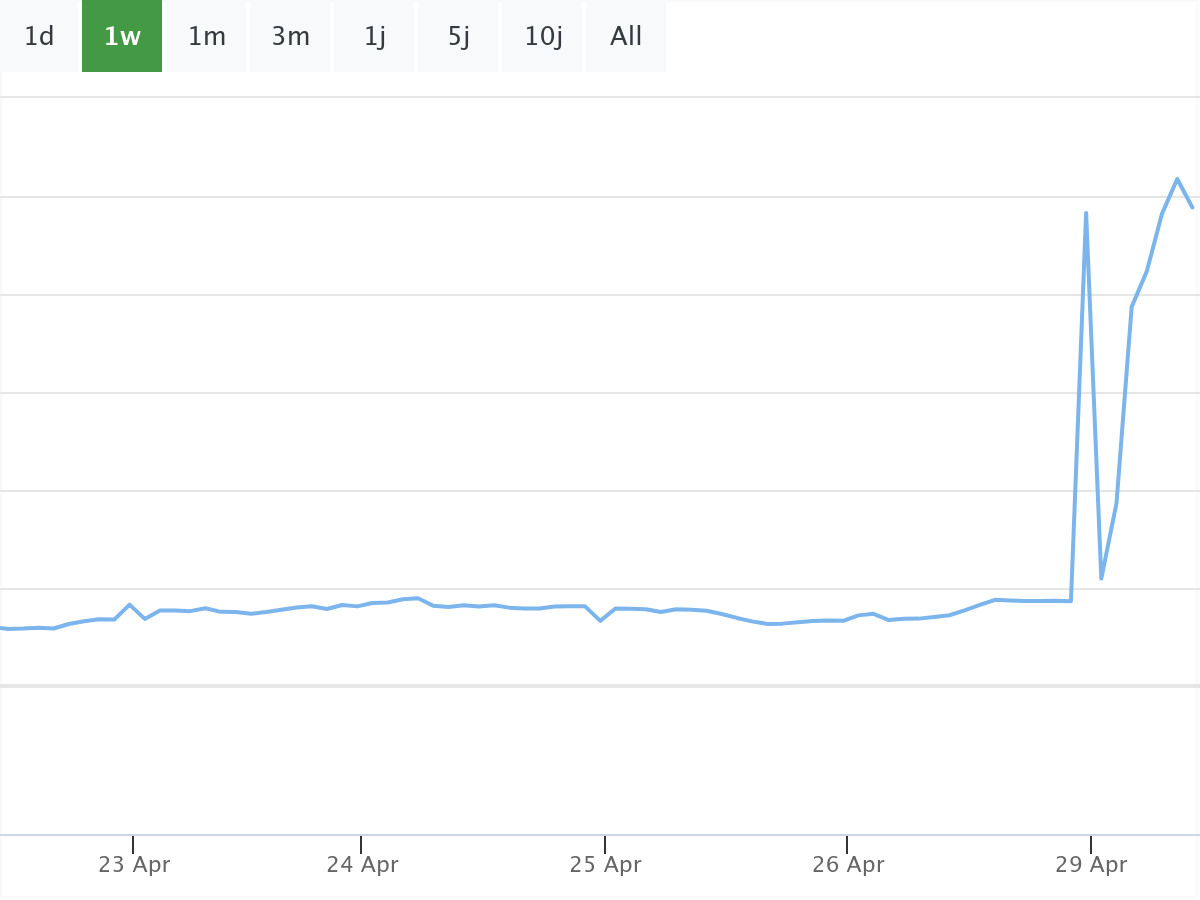Display All available data
Viewport: 1200px width, 900px height.
(x=626, y=37)
